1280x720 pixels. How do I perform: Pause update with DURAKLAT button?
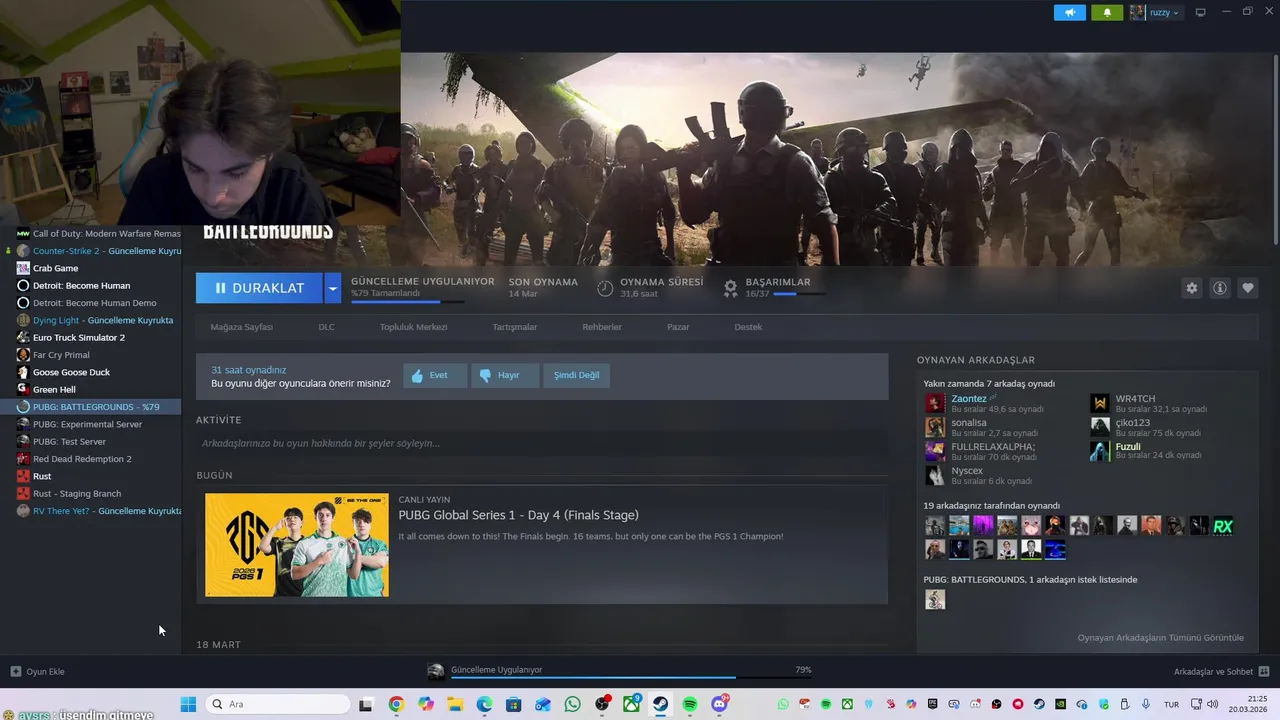click(x=259, y=288)
